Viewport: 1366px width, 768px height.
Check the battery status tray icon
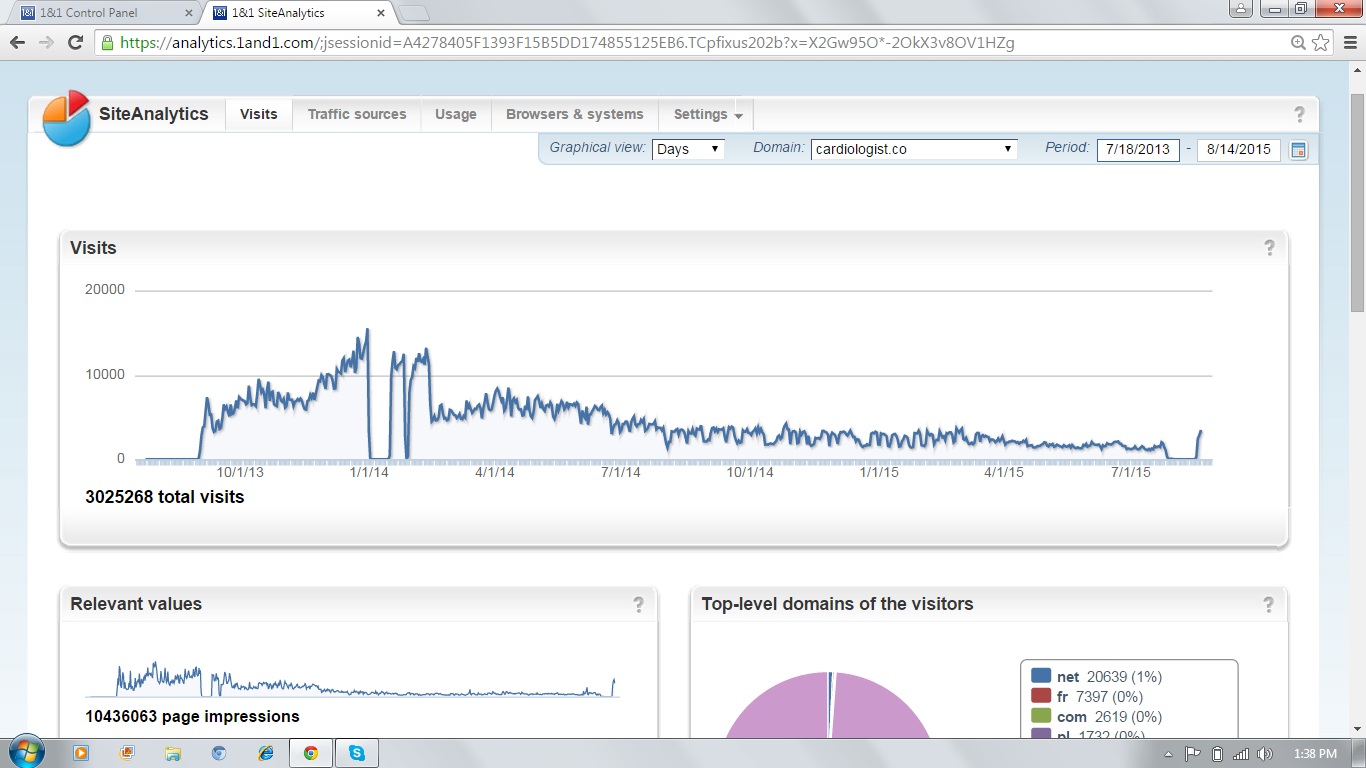coord(1217,754)
